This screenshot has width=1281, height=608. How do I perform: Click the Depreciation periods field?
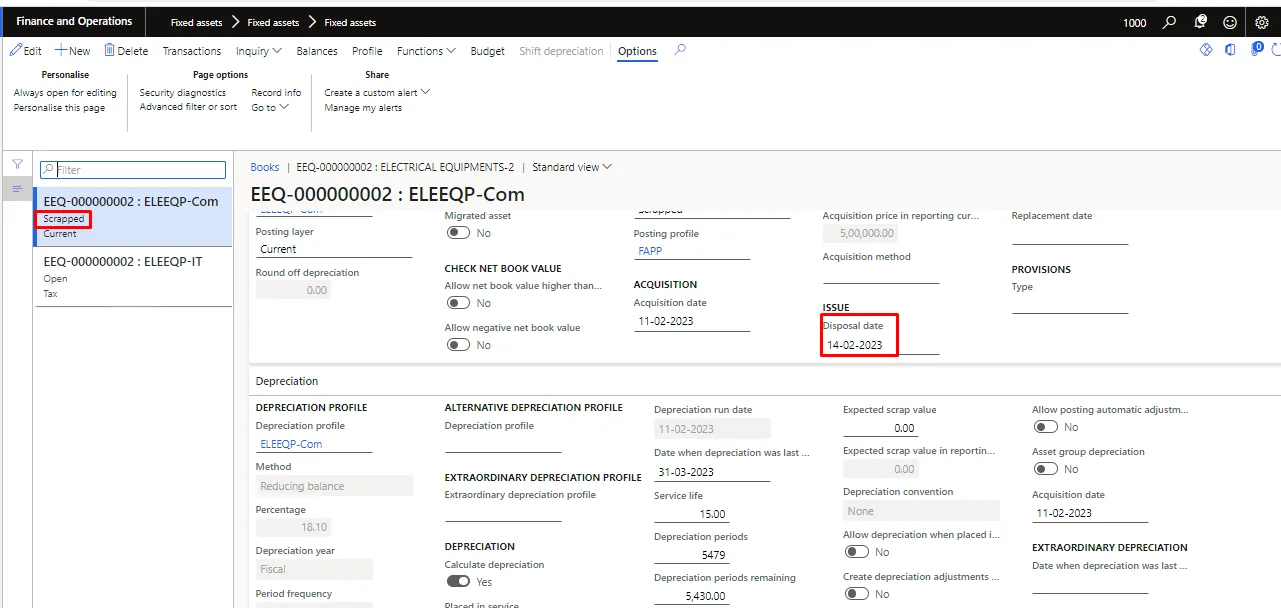pyautogui.click(x=691, y=555)
